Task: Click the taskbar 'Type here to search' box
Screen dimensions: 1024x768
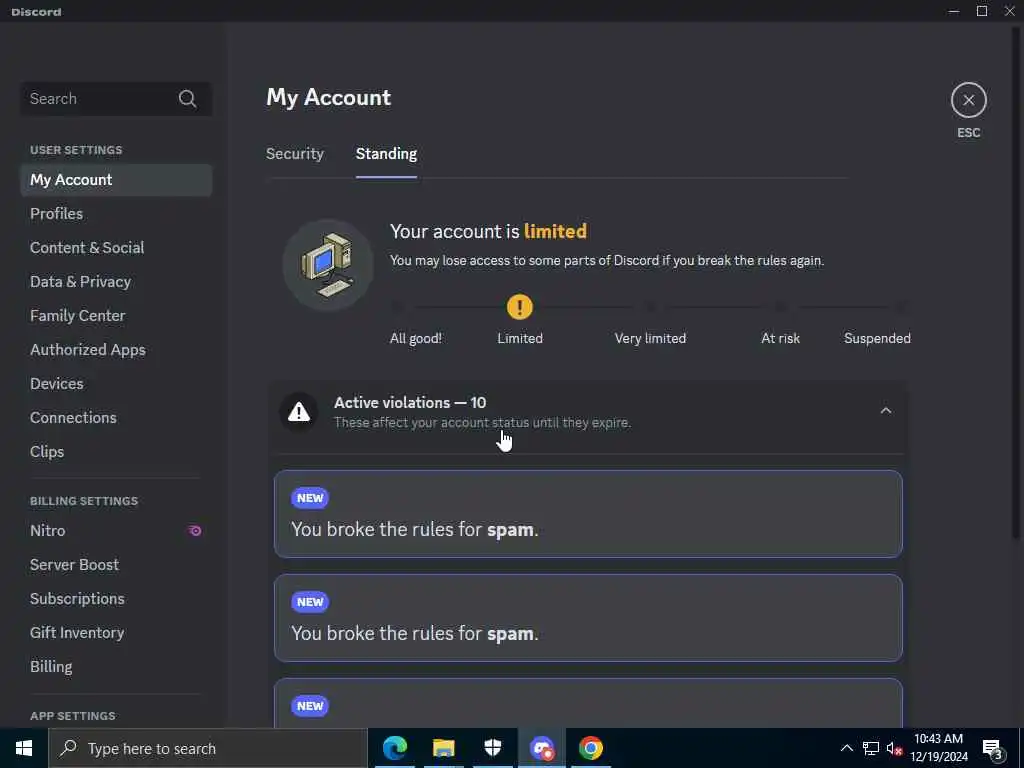Action: [x=208, y=748]
